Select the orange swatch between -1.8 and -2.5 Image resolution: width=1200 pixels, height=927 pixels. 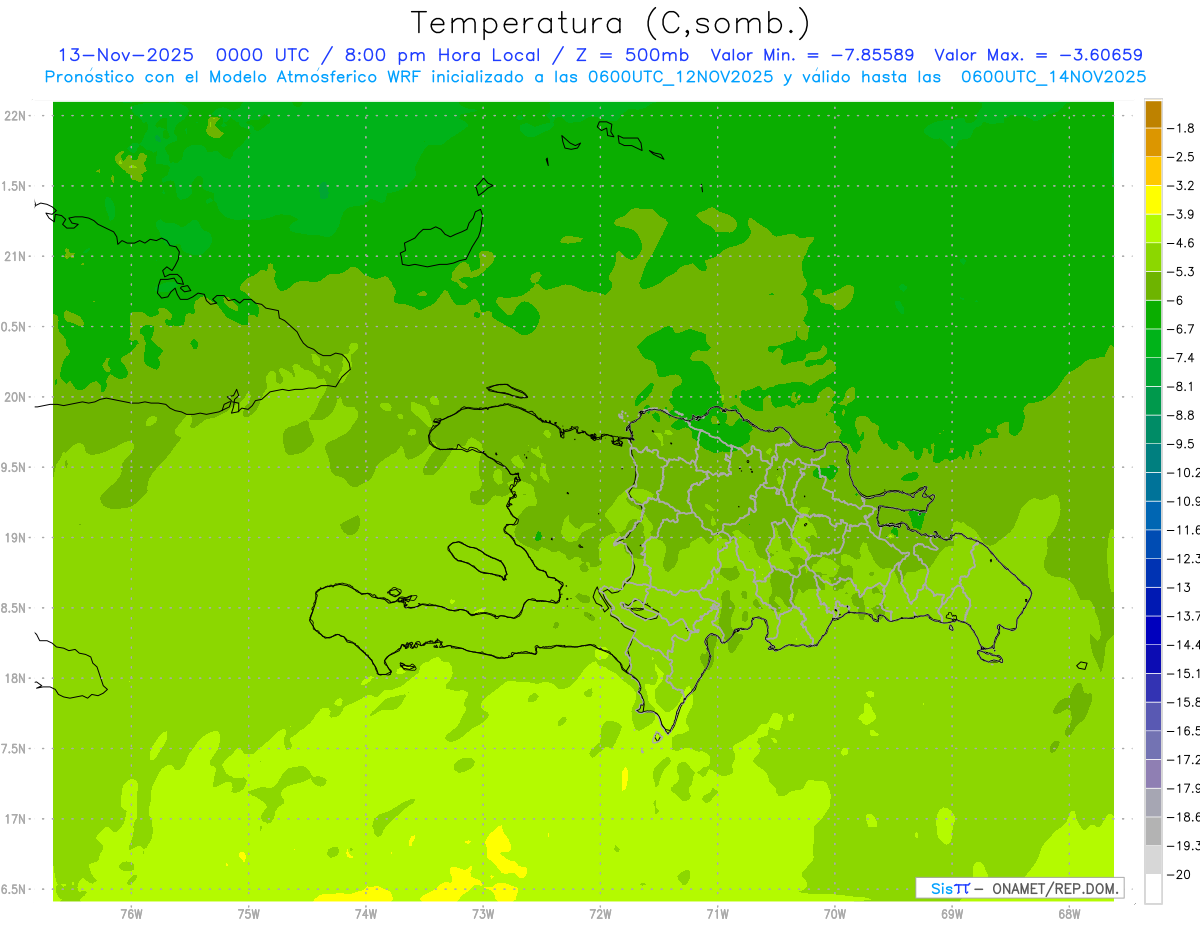coord(1153,143)
